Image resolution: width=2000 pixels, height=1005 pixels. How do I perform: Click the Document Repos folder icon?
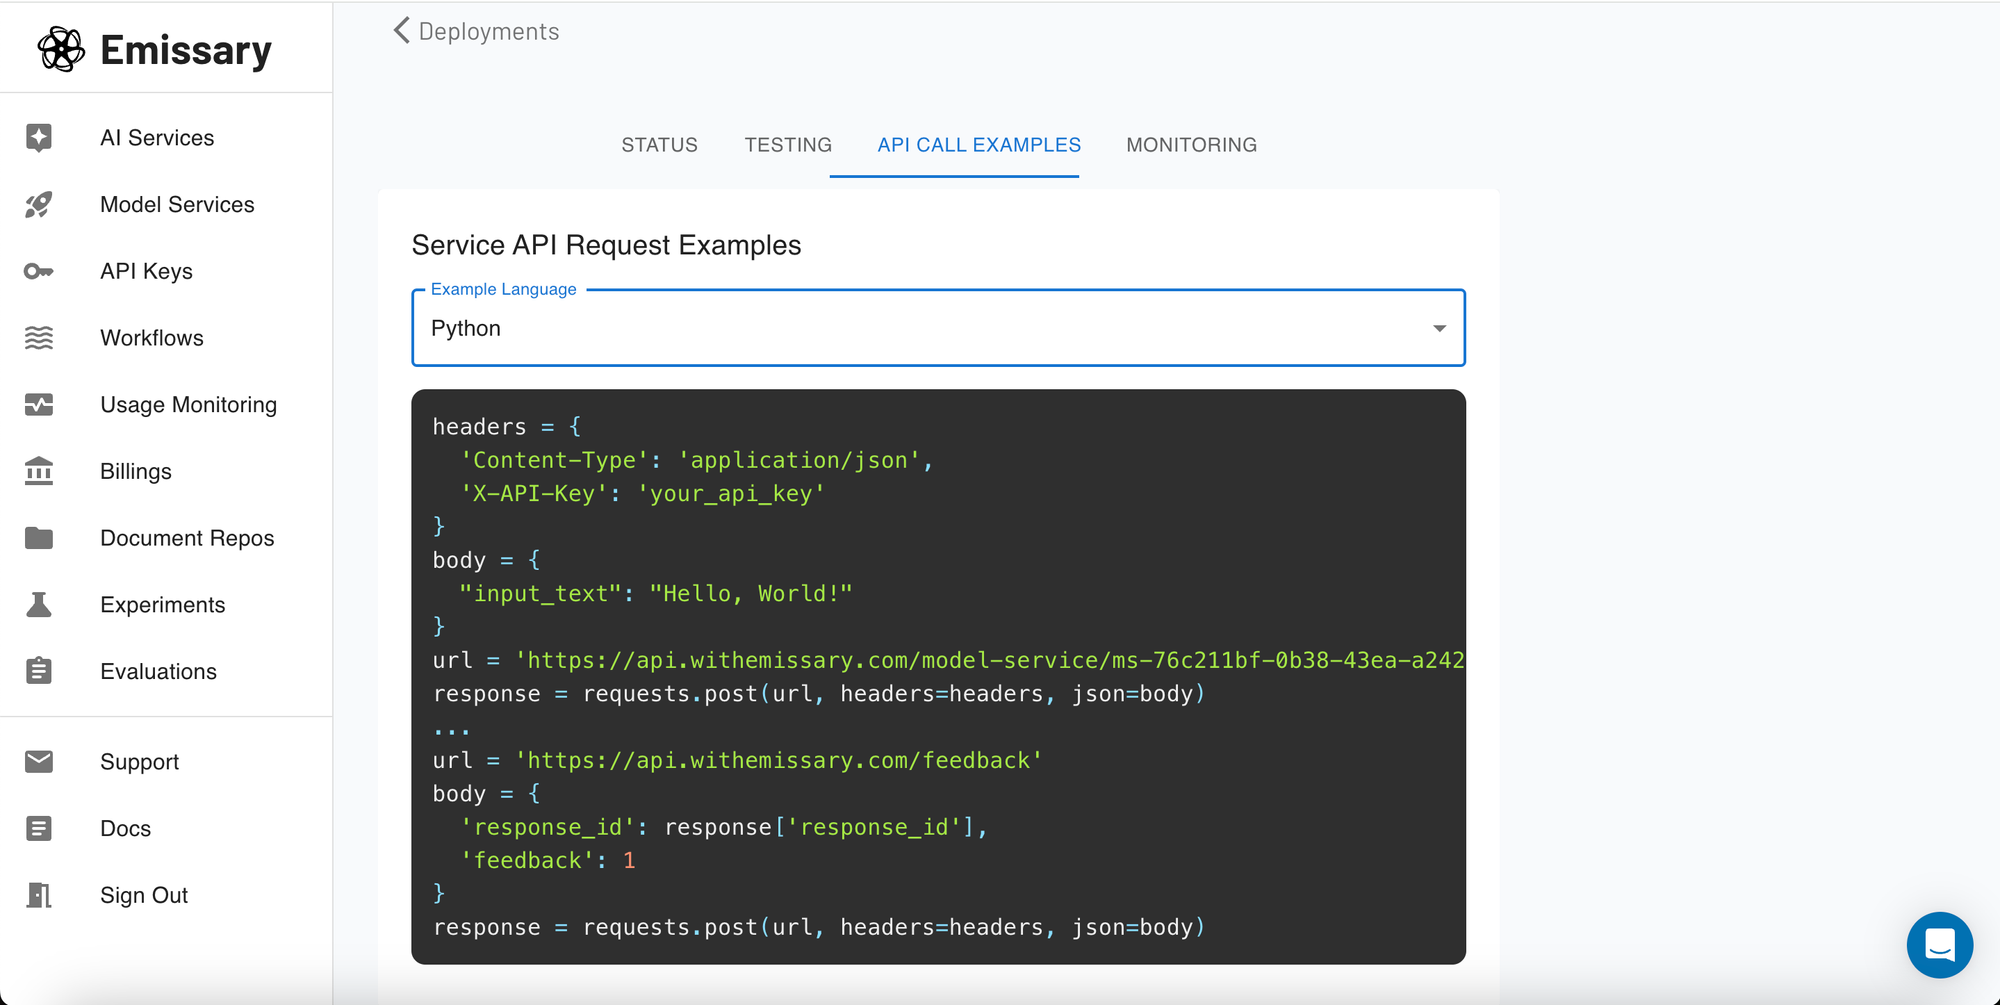(39, 538)
